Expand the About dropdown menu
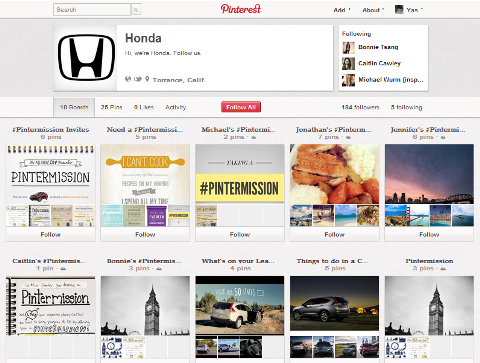The width and height of the screenshot is (480, 363). tap(373, 10)
